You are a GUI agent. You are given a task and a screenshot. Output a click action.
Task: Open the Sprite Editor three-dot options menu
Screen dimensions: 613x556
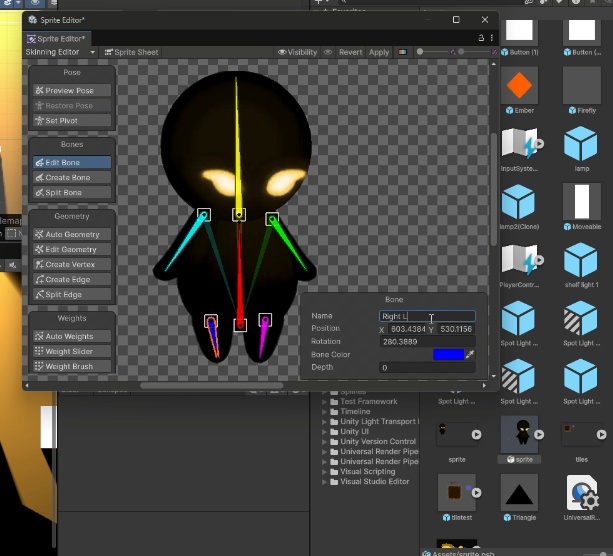(x=492, y=38)
